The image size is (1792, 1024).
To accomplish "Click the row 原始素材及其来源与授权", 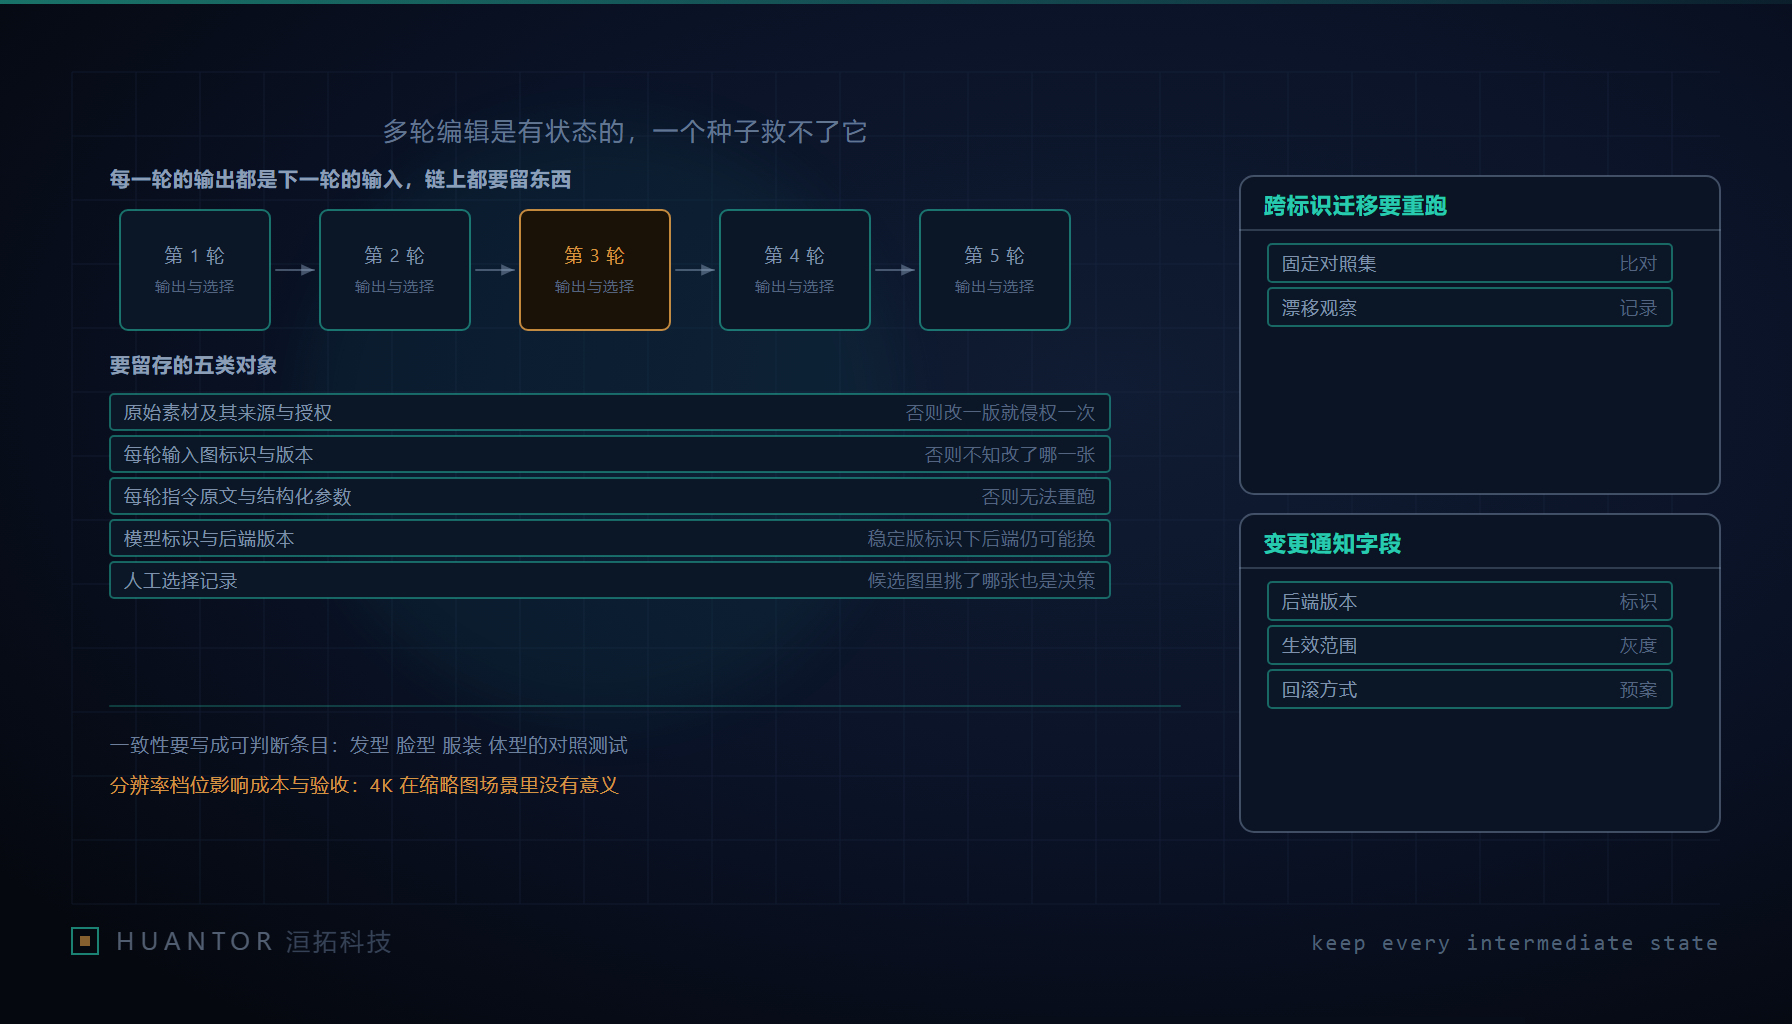I will click(610, 412).
